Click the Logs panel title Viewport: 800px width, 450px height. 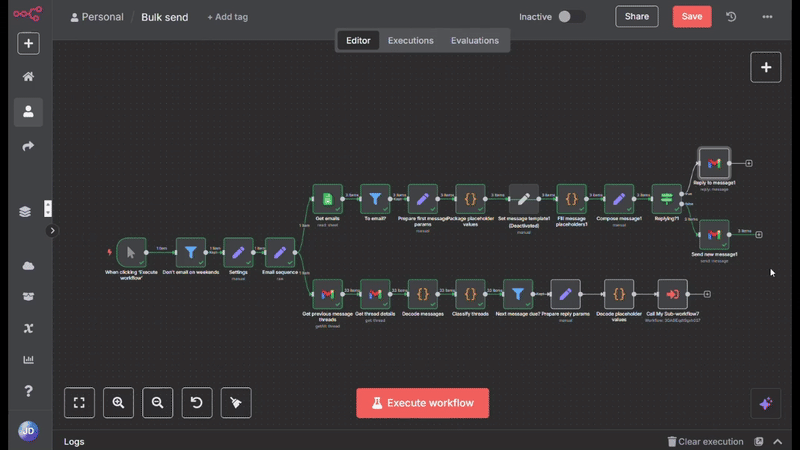[x=74, y=441]
